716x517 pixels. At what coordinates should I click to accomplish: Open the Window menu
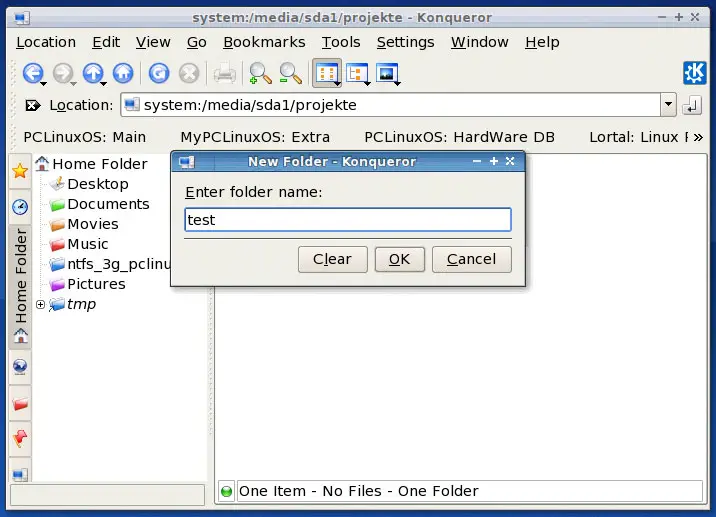click(x=479, y=42)
